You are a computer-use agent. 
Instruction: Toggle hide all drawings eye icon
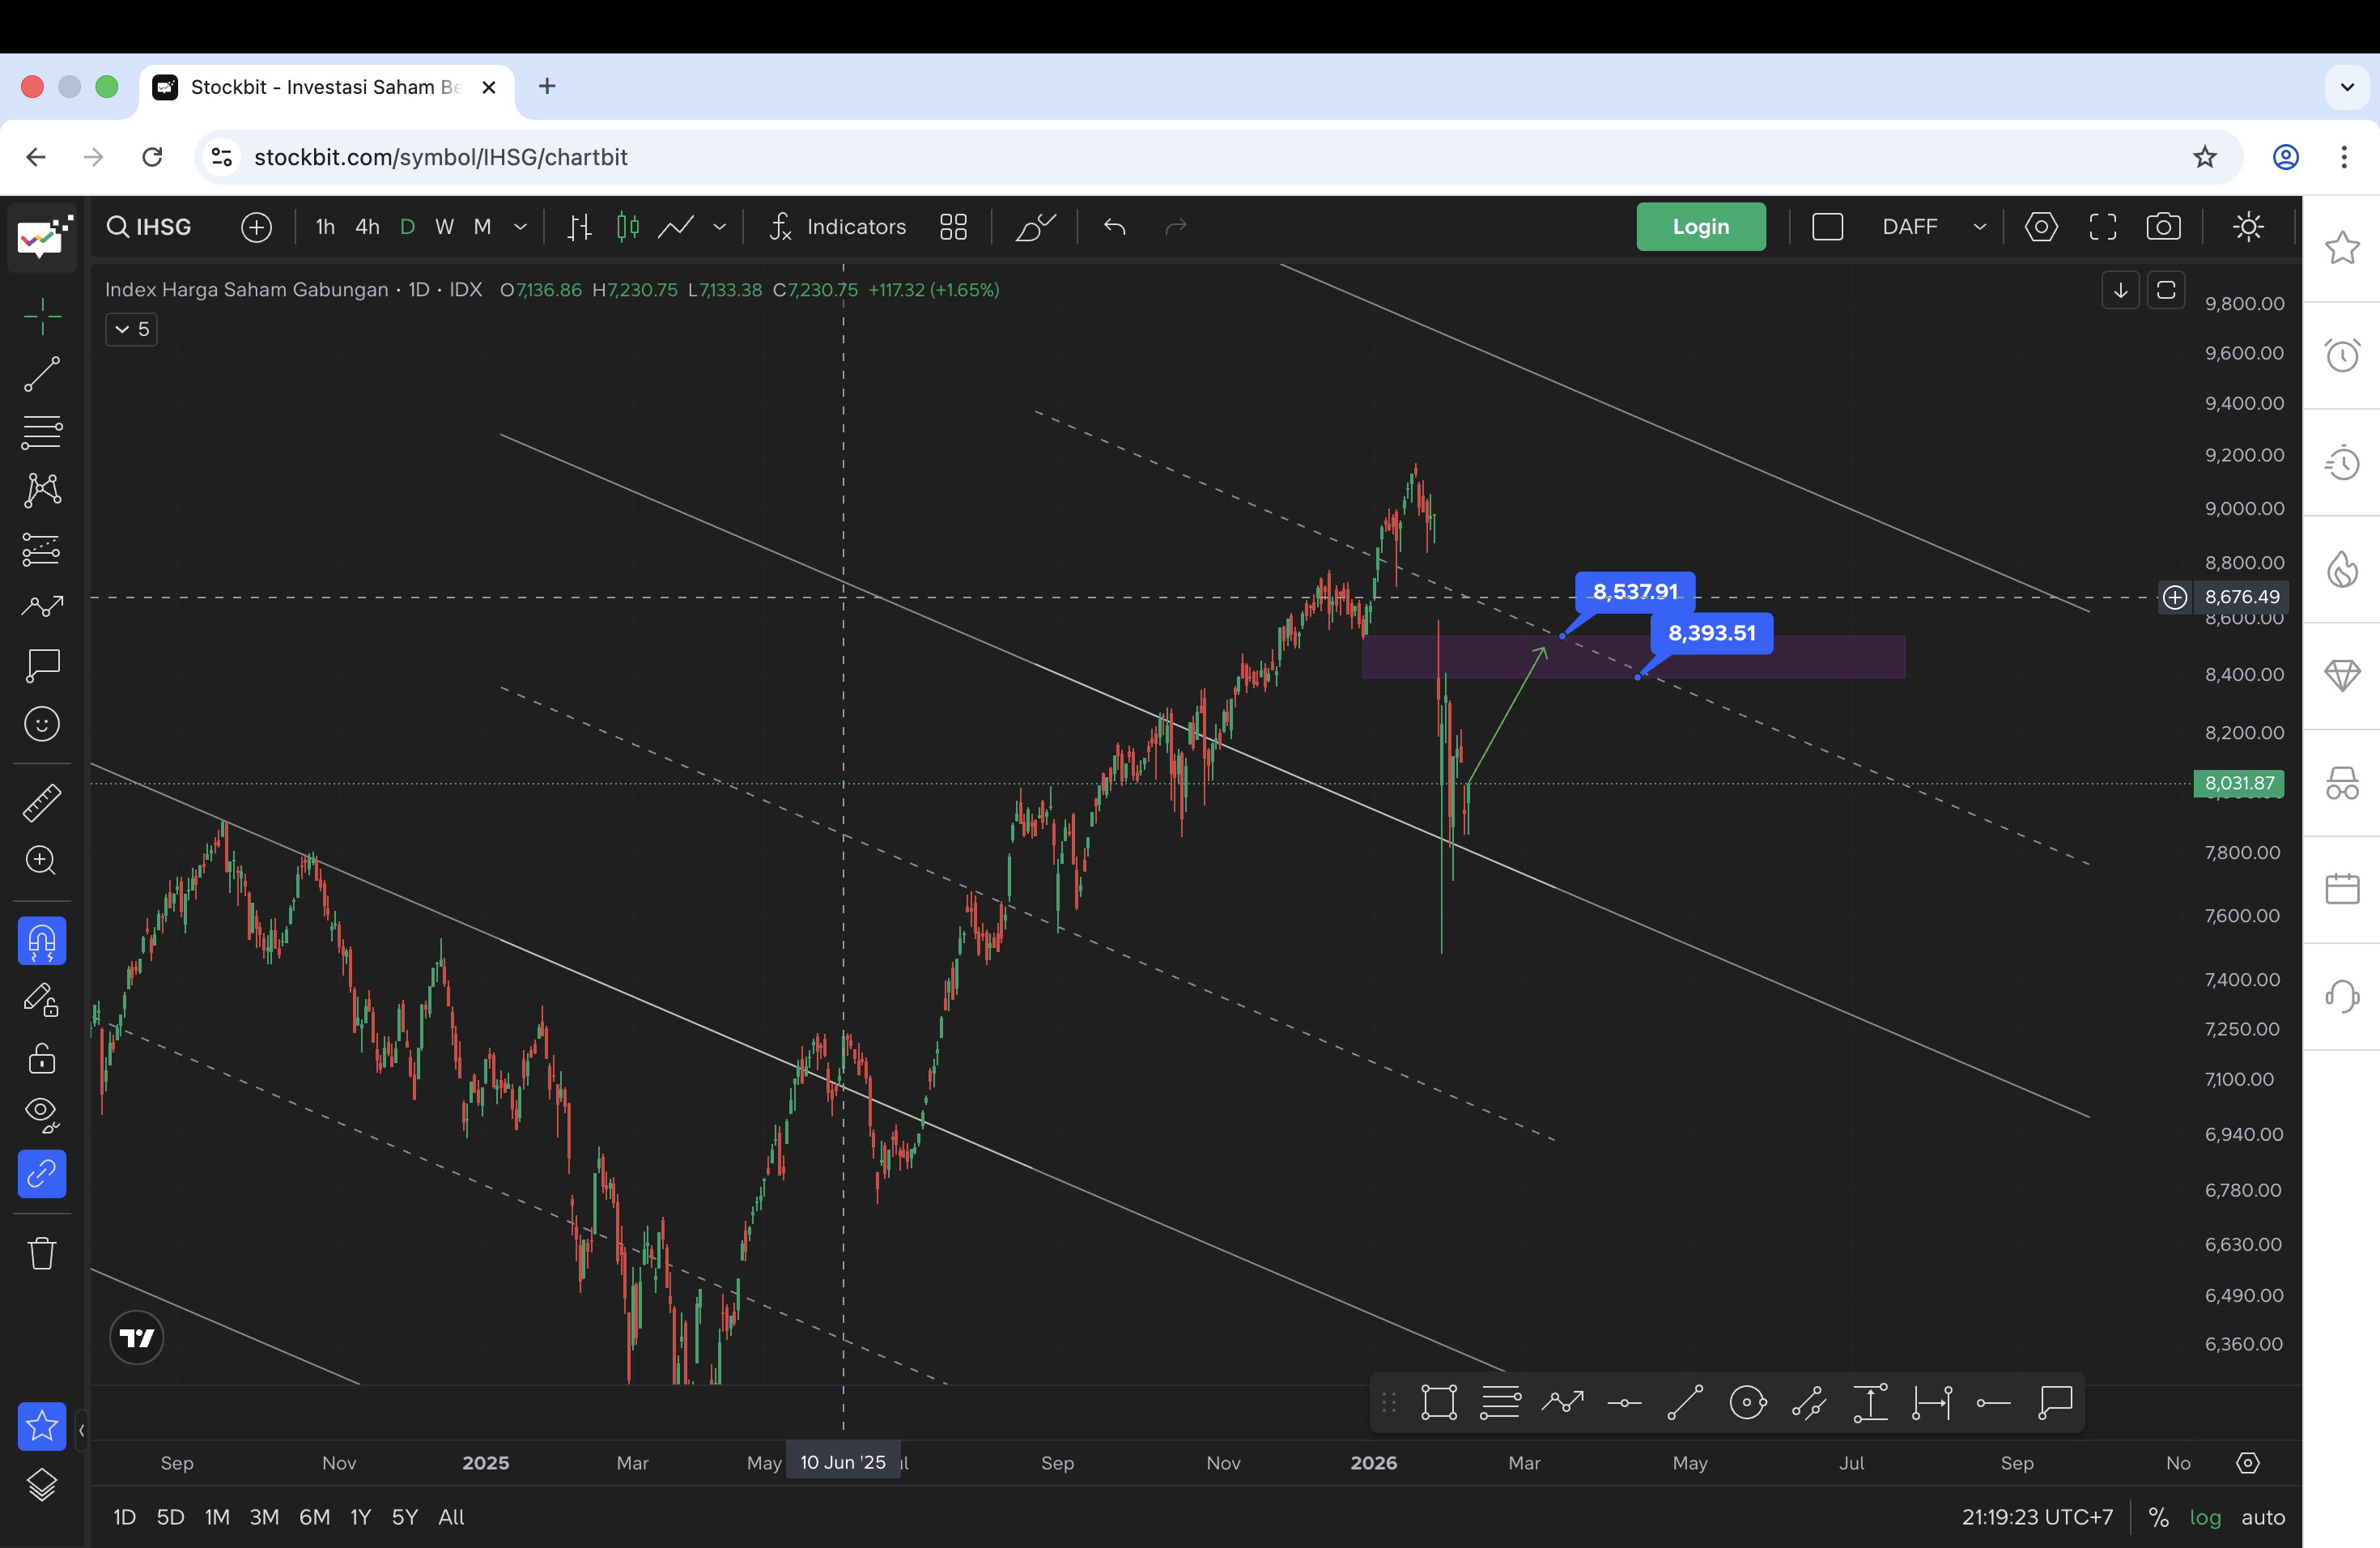pyautogui.click(x=42, y=1113)
